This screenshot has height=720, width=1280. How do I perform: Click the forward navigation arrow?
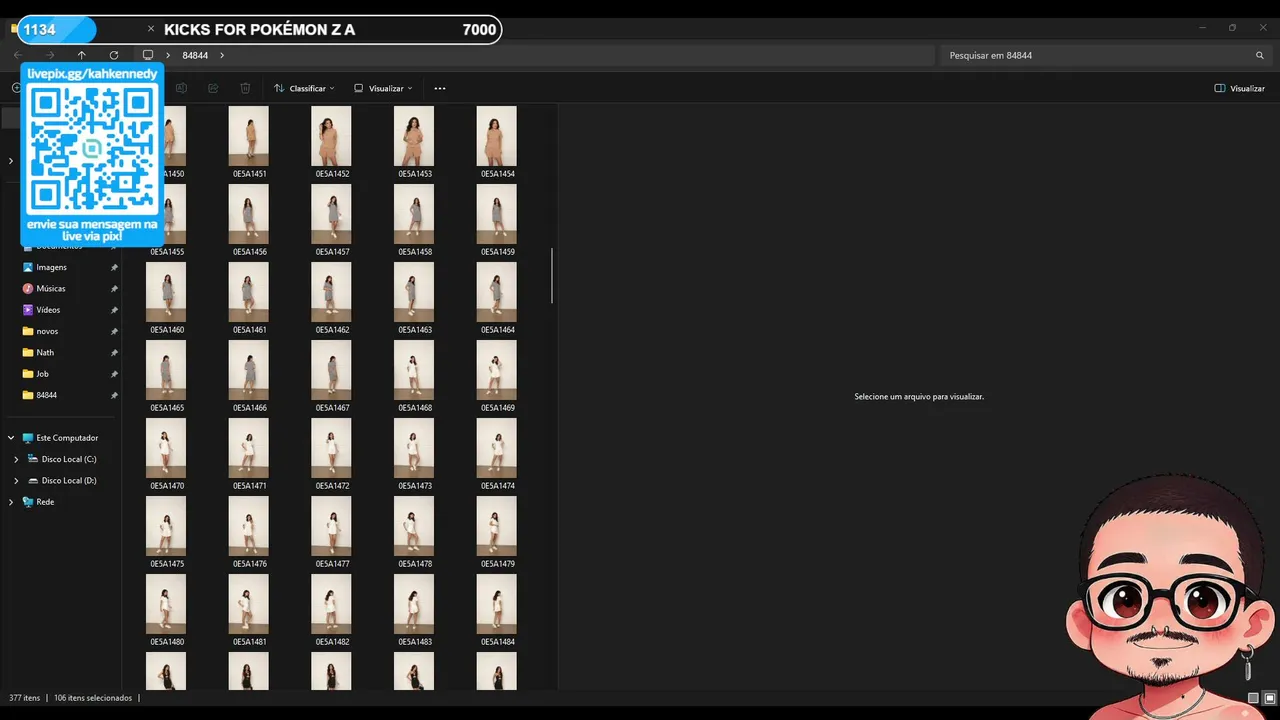50,55
